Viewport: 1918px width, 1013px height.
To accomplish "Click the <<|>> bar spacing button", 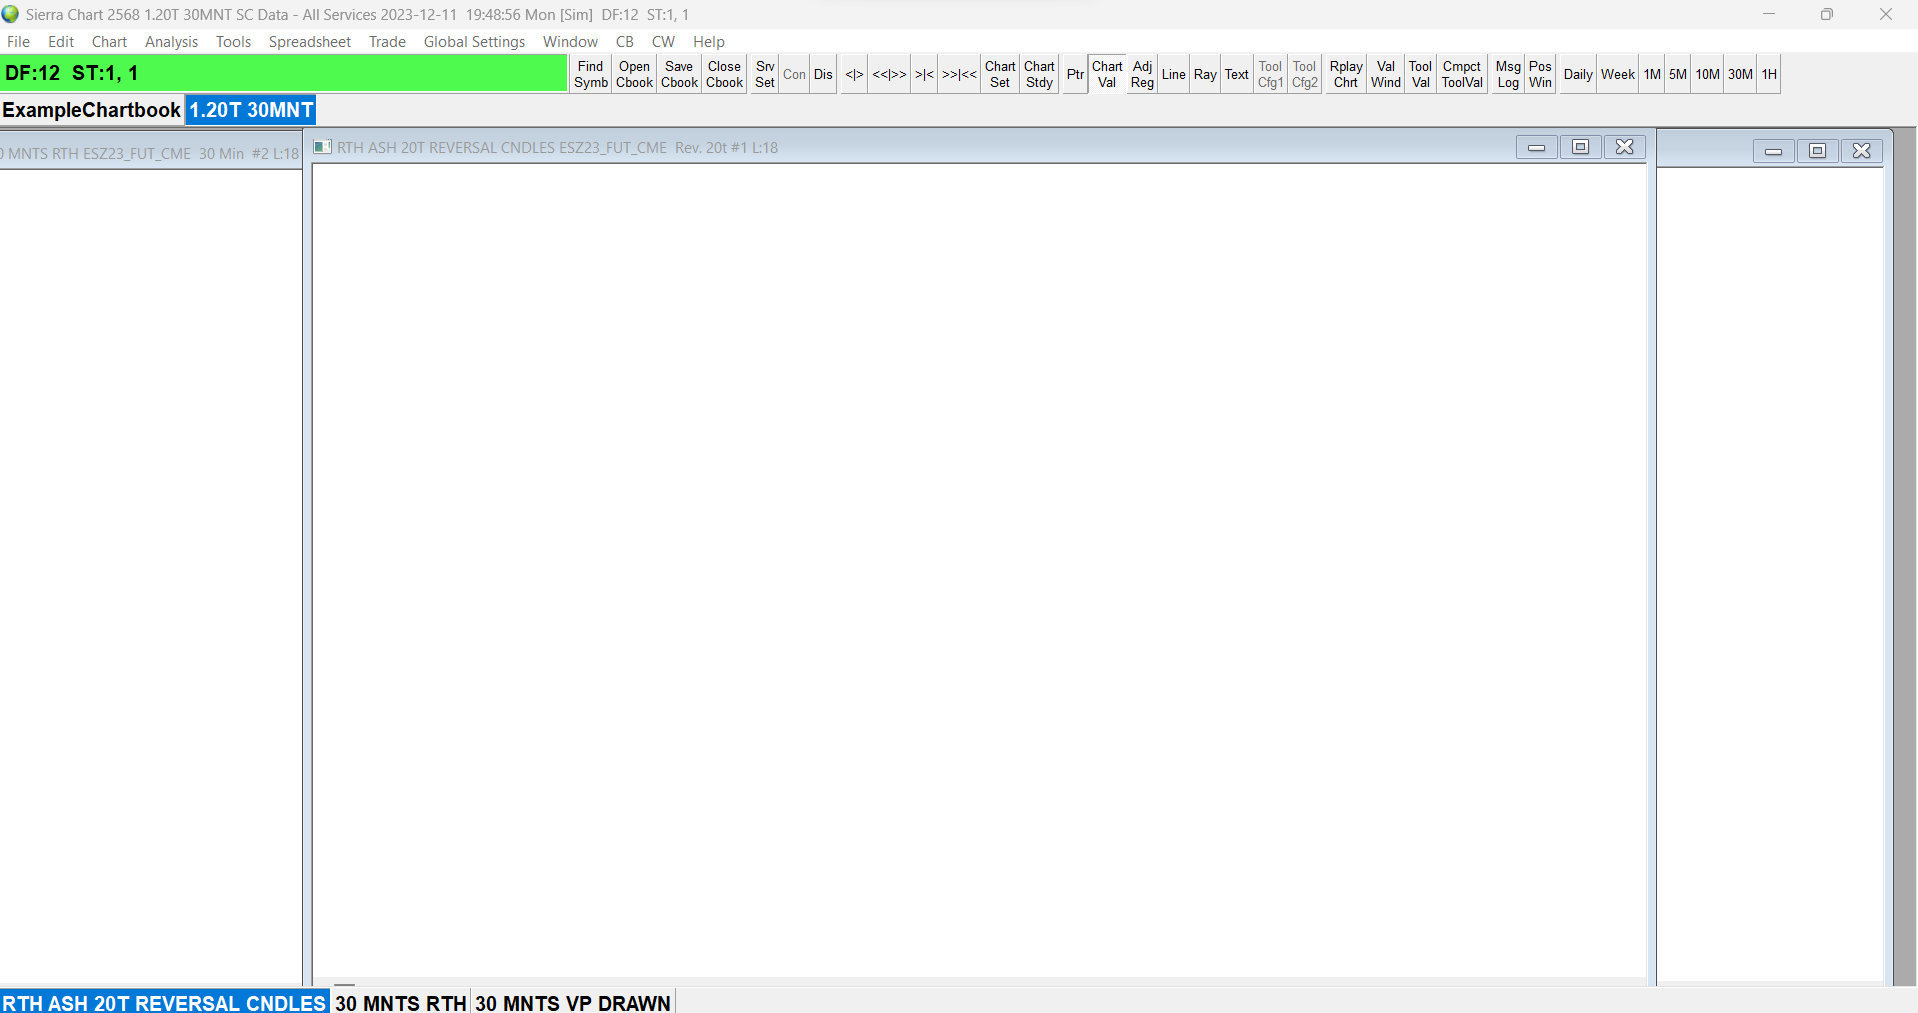I will (889, 74).
